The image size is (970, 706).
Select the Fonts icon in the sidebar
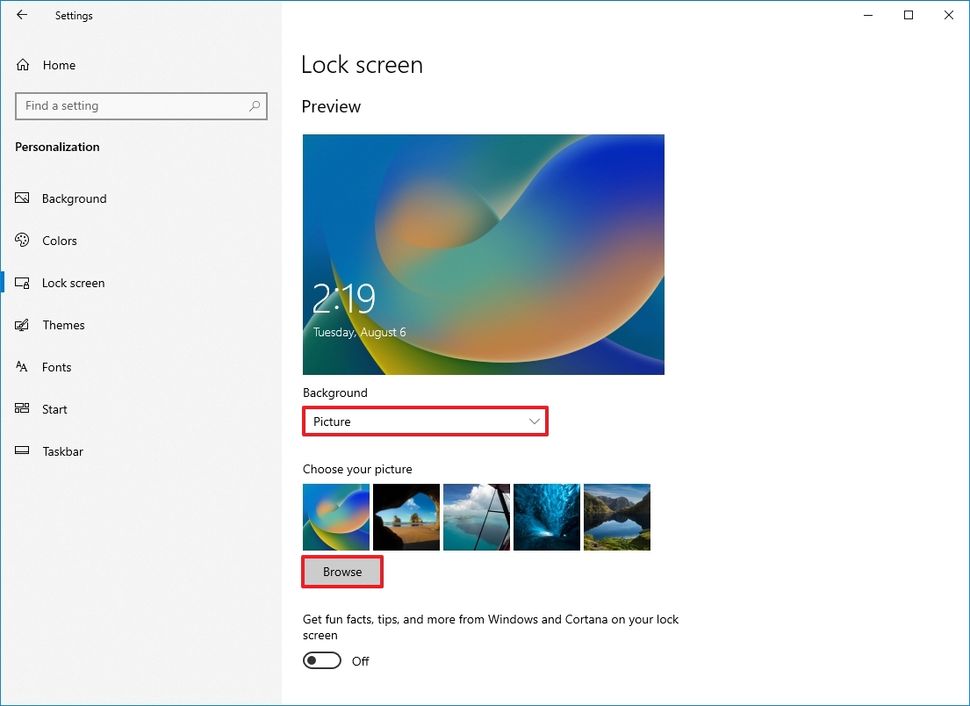pos(22,367)
